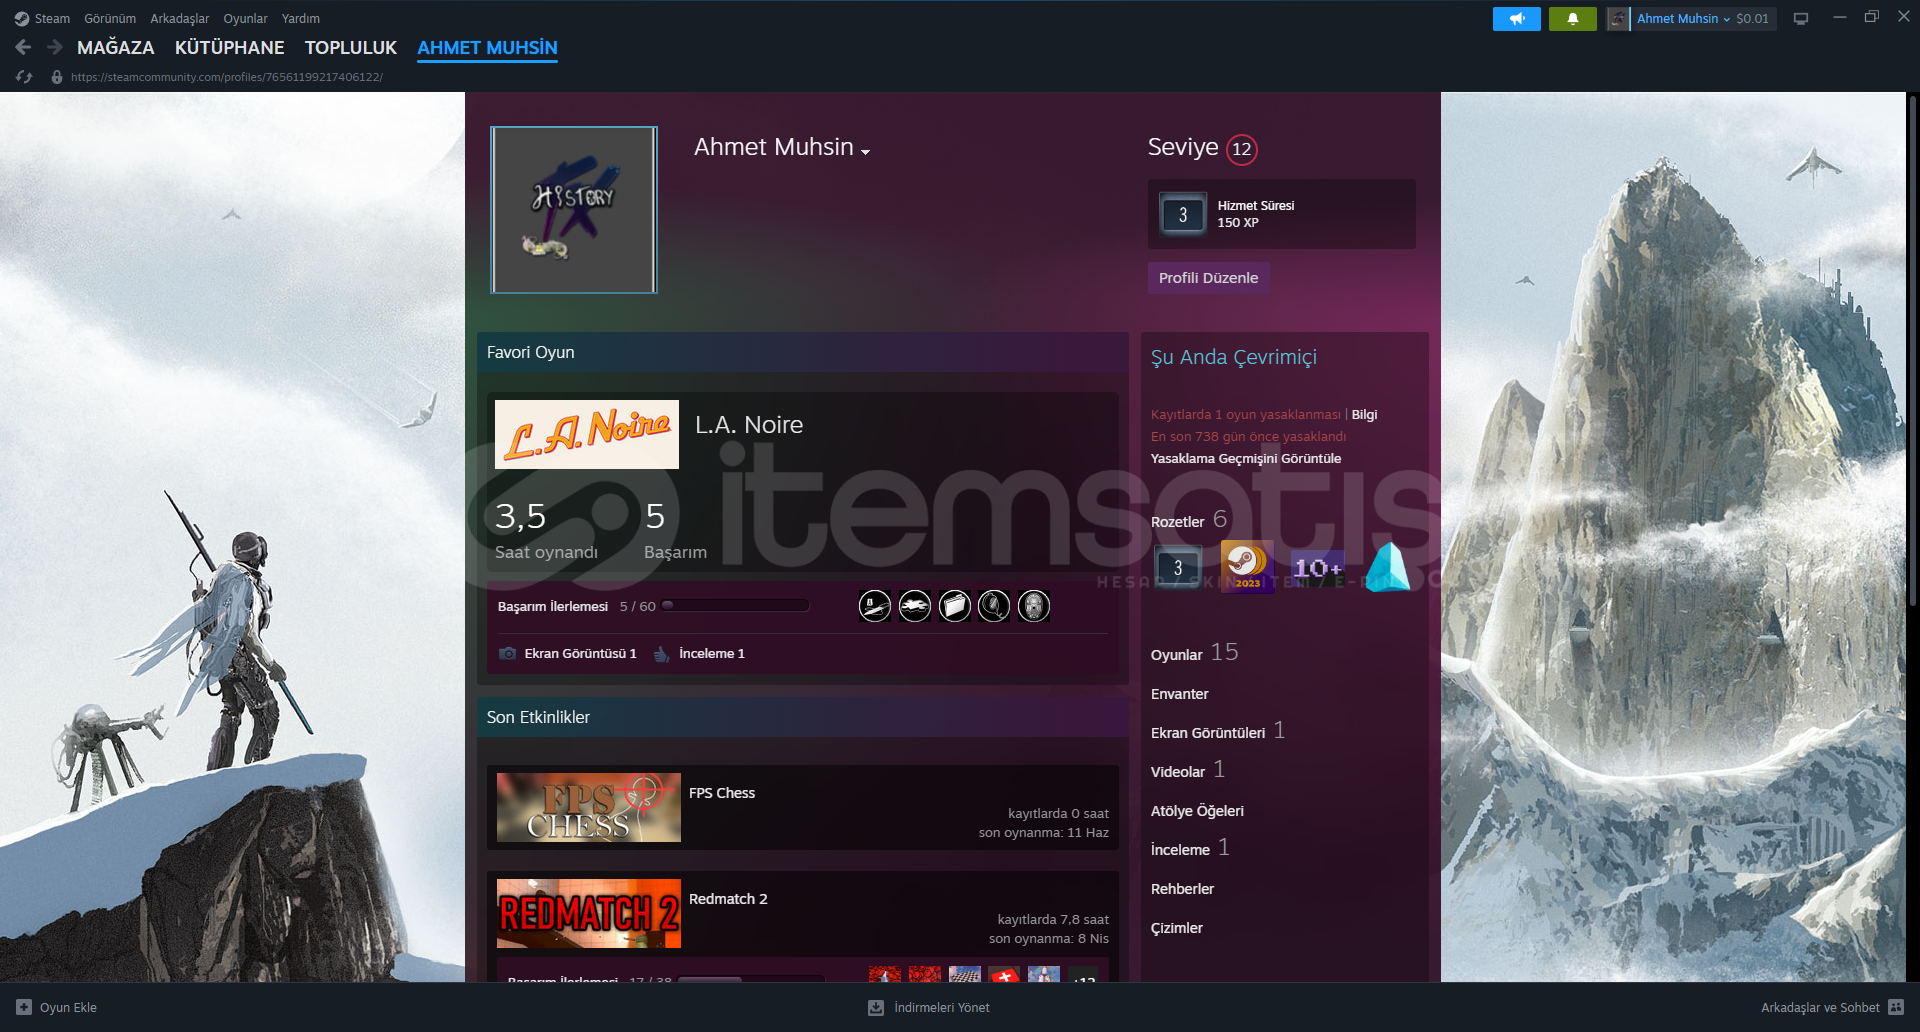The width and height of the screenshot is (1920, 1032).
Task: Click the L.A. Noire logo image
Action: [587, 434]
